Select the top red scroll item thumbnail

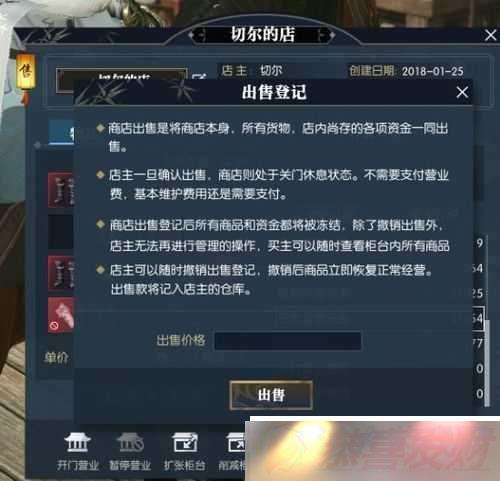tap(61, 190)
